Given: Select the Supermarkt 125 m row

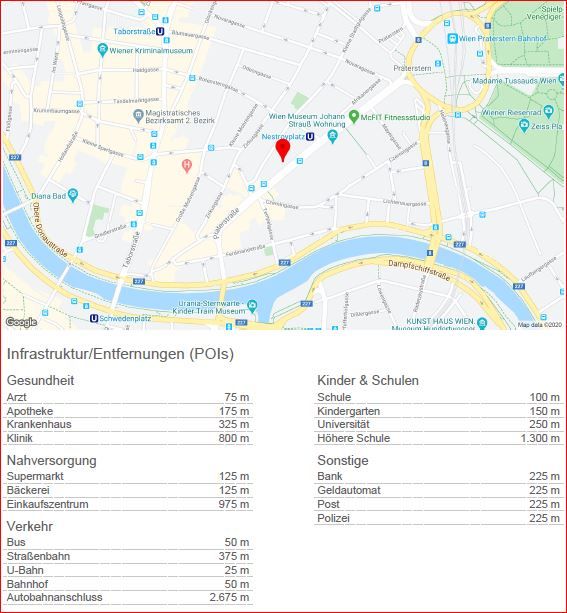Looking at the screenshot, I should 128,476.
